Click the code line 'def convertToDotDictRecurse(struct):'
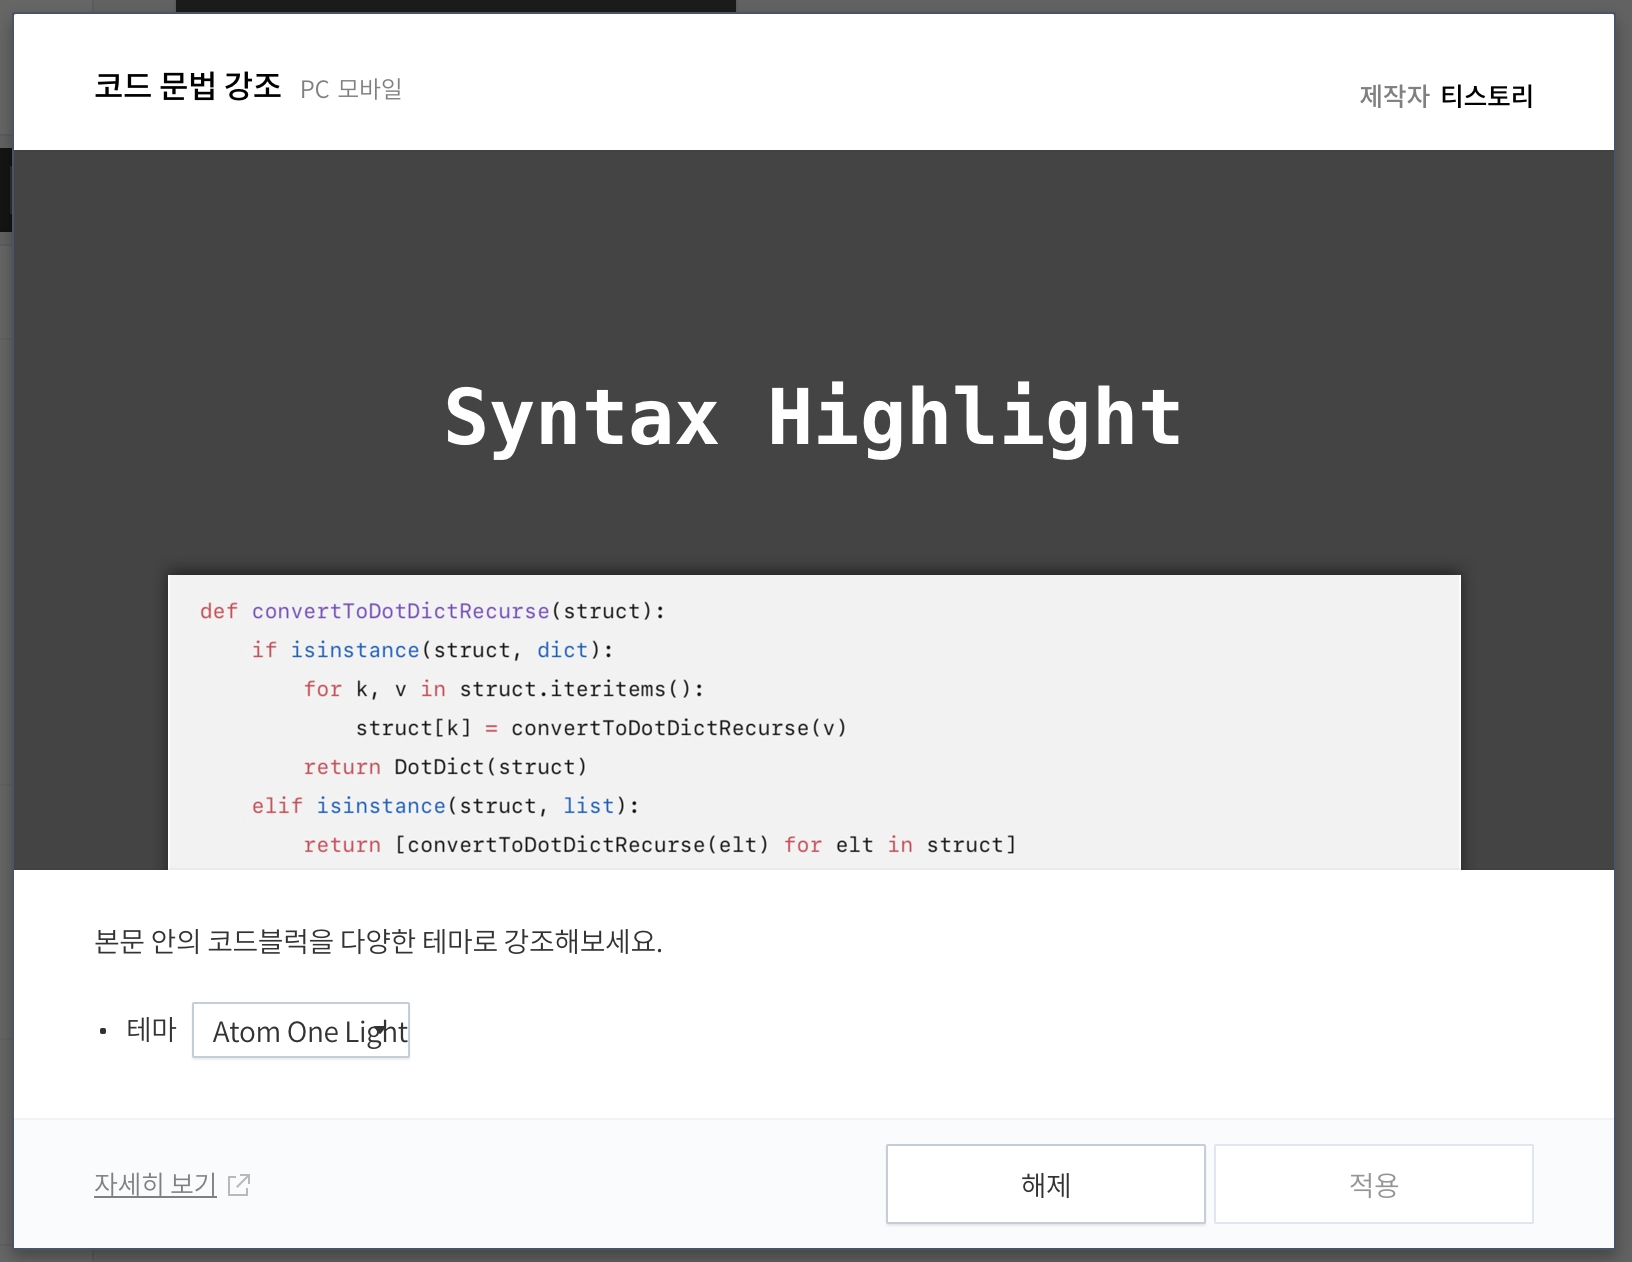Viewport: 1632px width, 1262px height. point(433,611)
